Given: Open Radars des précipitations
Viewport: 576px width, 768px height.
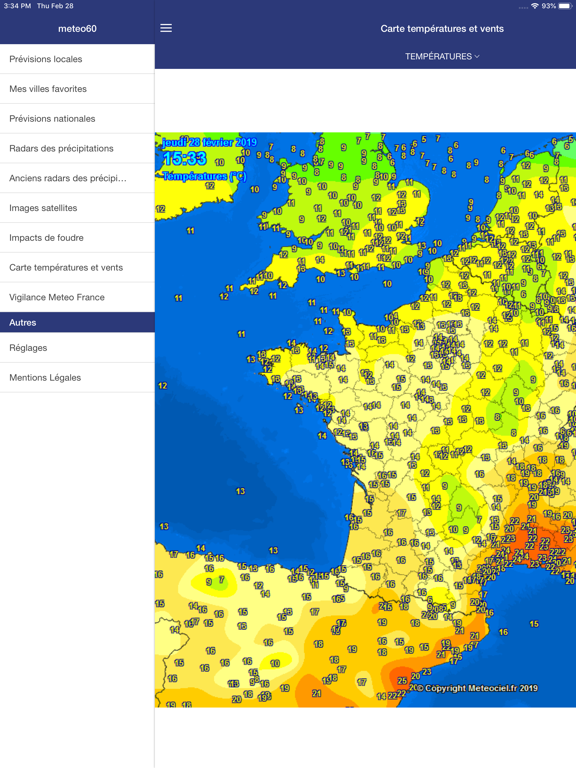Looking at the screenshot, I should 77,148.
